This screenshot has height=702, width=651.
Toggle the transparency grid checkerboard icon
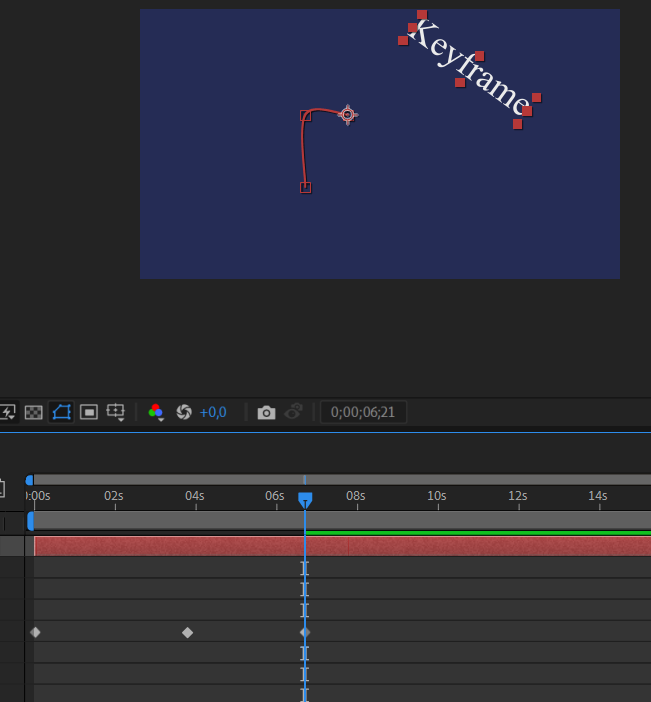click(x=34, y=412)
